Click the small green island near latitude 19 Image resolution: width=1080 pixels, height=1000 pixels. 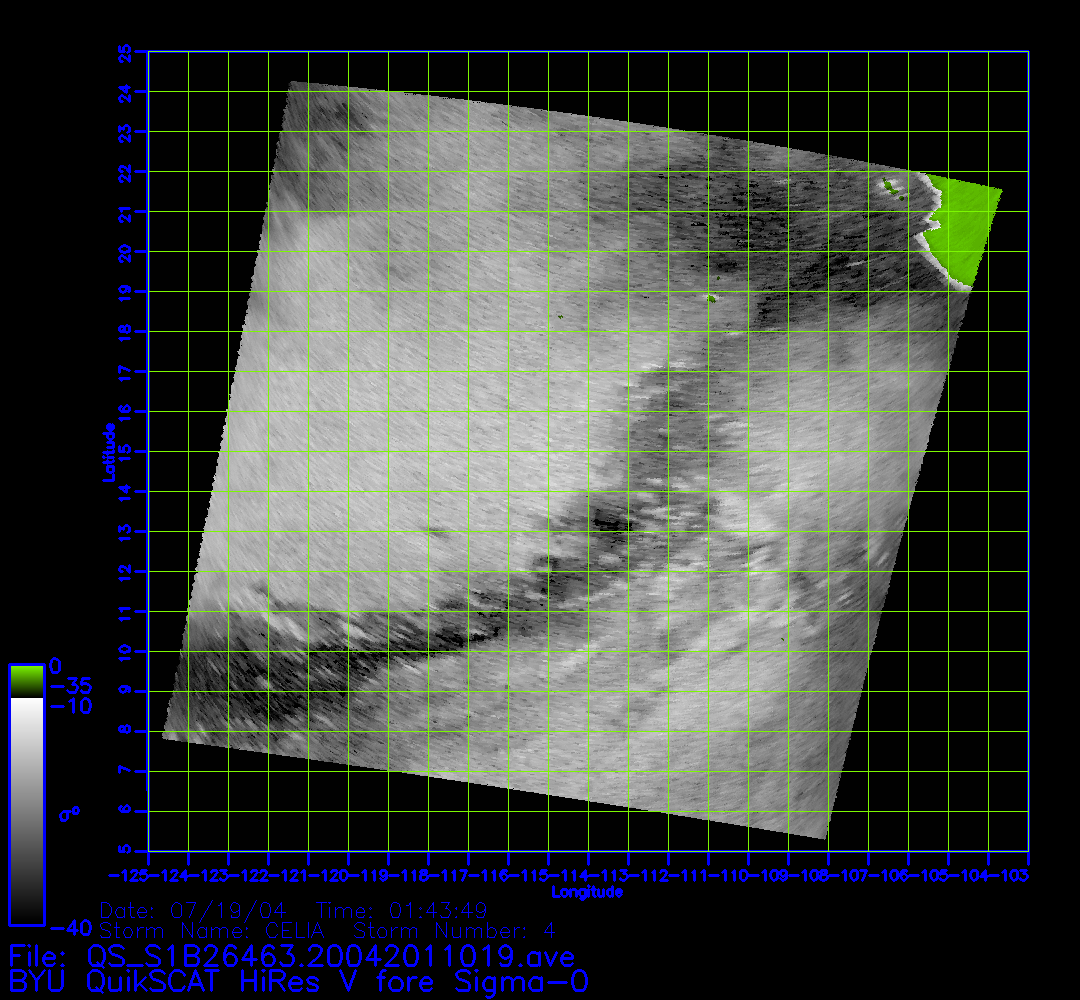[711, 298]
